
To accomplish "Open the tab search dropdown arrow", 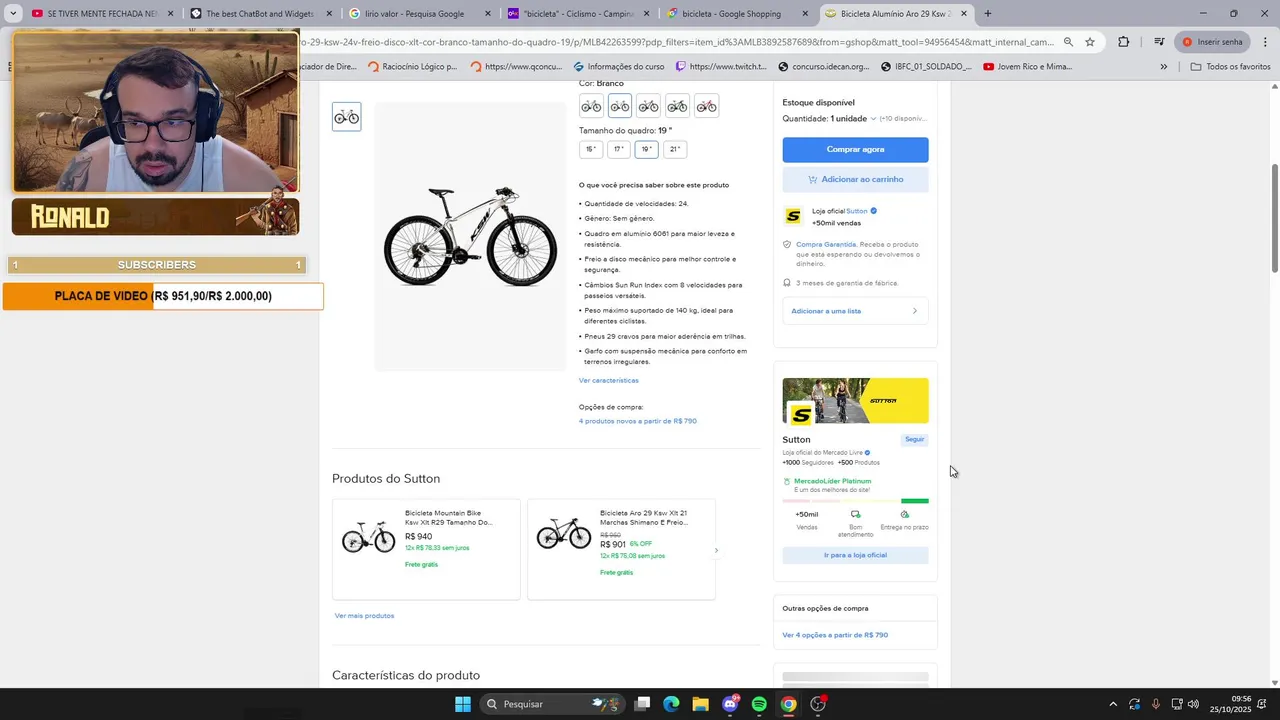I will tap(13, 14).
